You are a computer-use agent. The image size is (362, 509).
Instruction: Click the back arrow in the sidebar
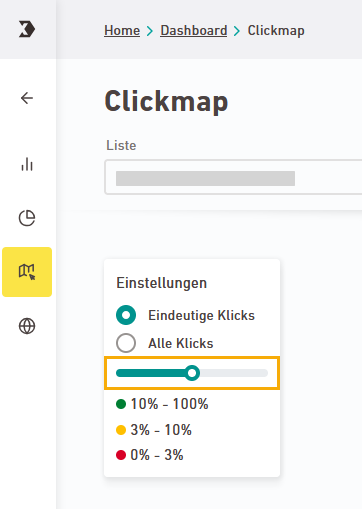click(x=27, y=98)
